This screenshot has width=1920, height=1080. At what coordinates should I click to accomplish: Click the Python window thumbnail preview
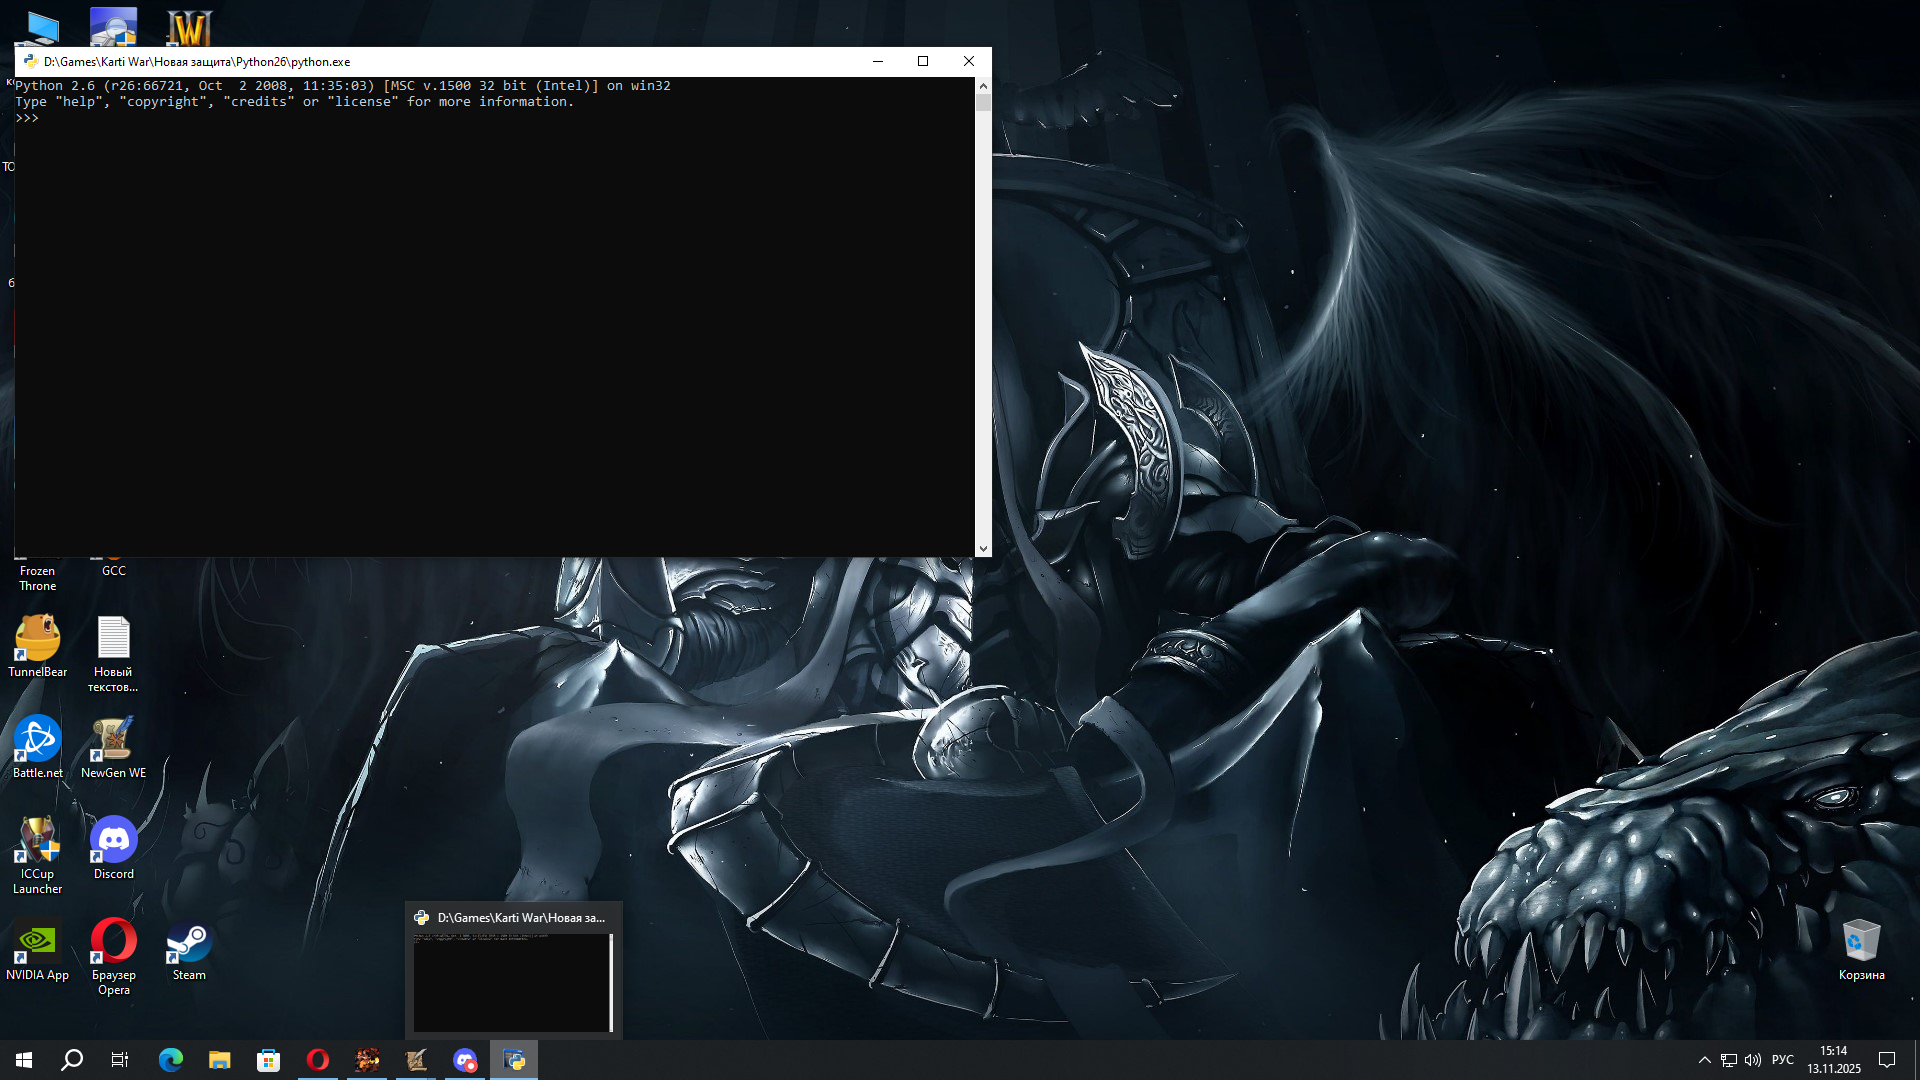click(512, 982)
